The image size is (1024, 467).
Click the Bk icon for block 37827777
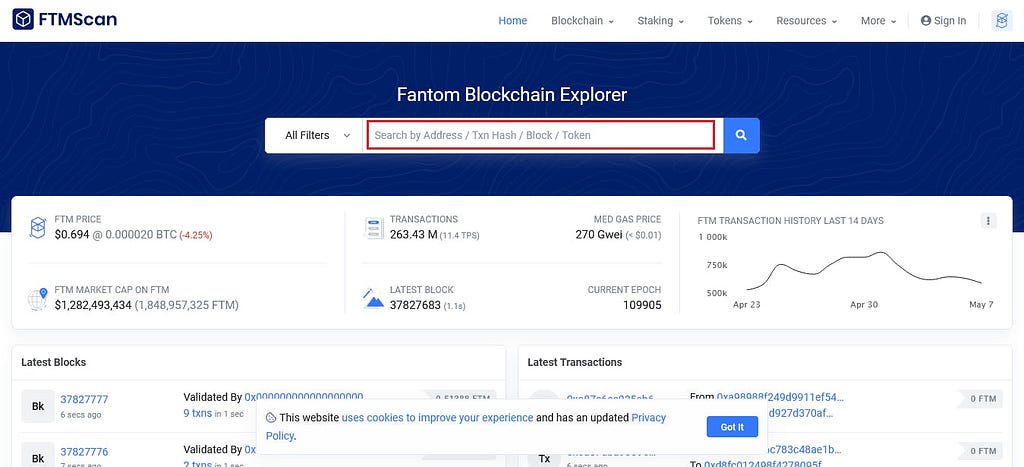(38, 406)
